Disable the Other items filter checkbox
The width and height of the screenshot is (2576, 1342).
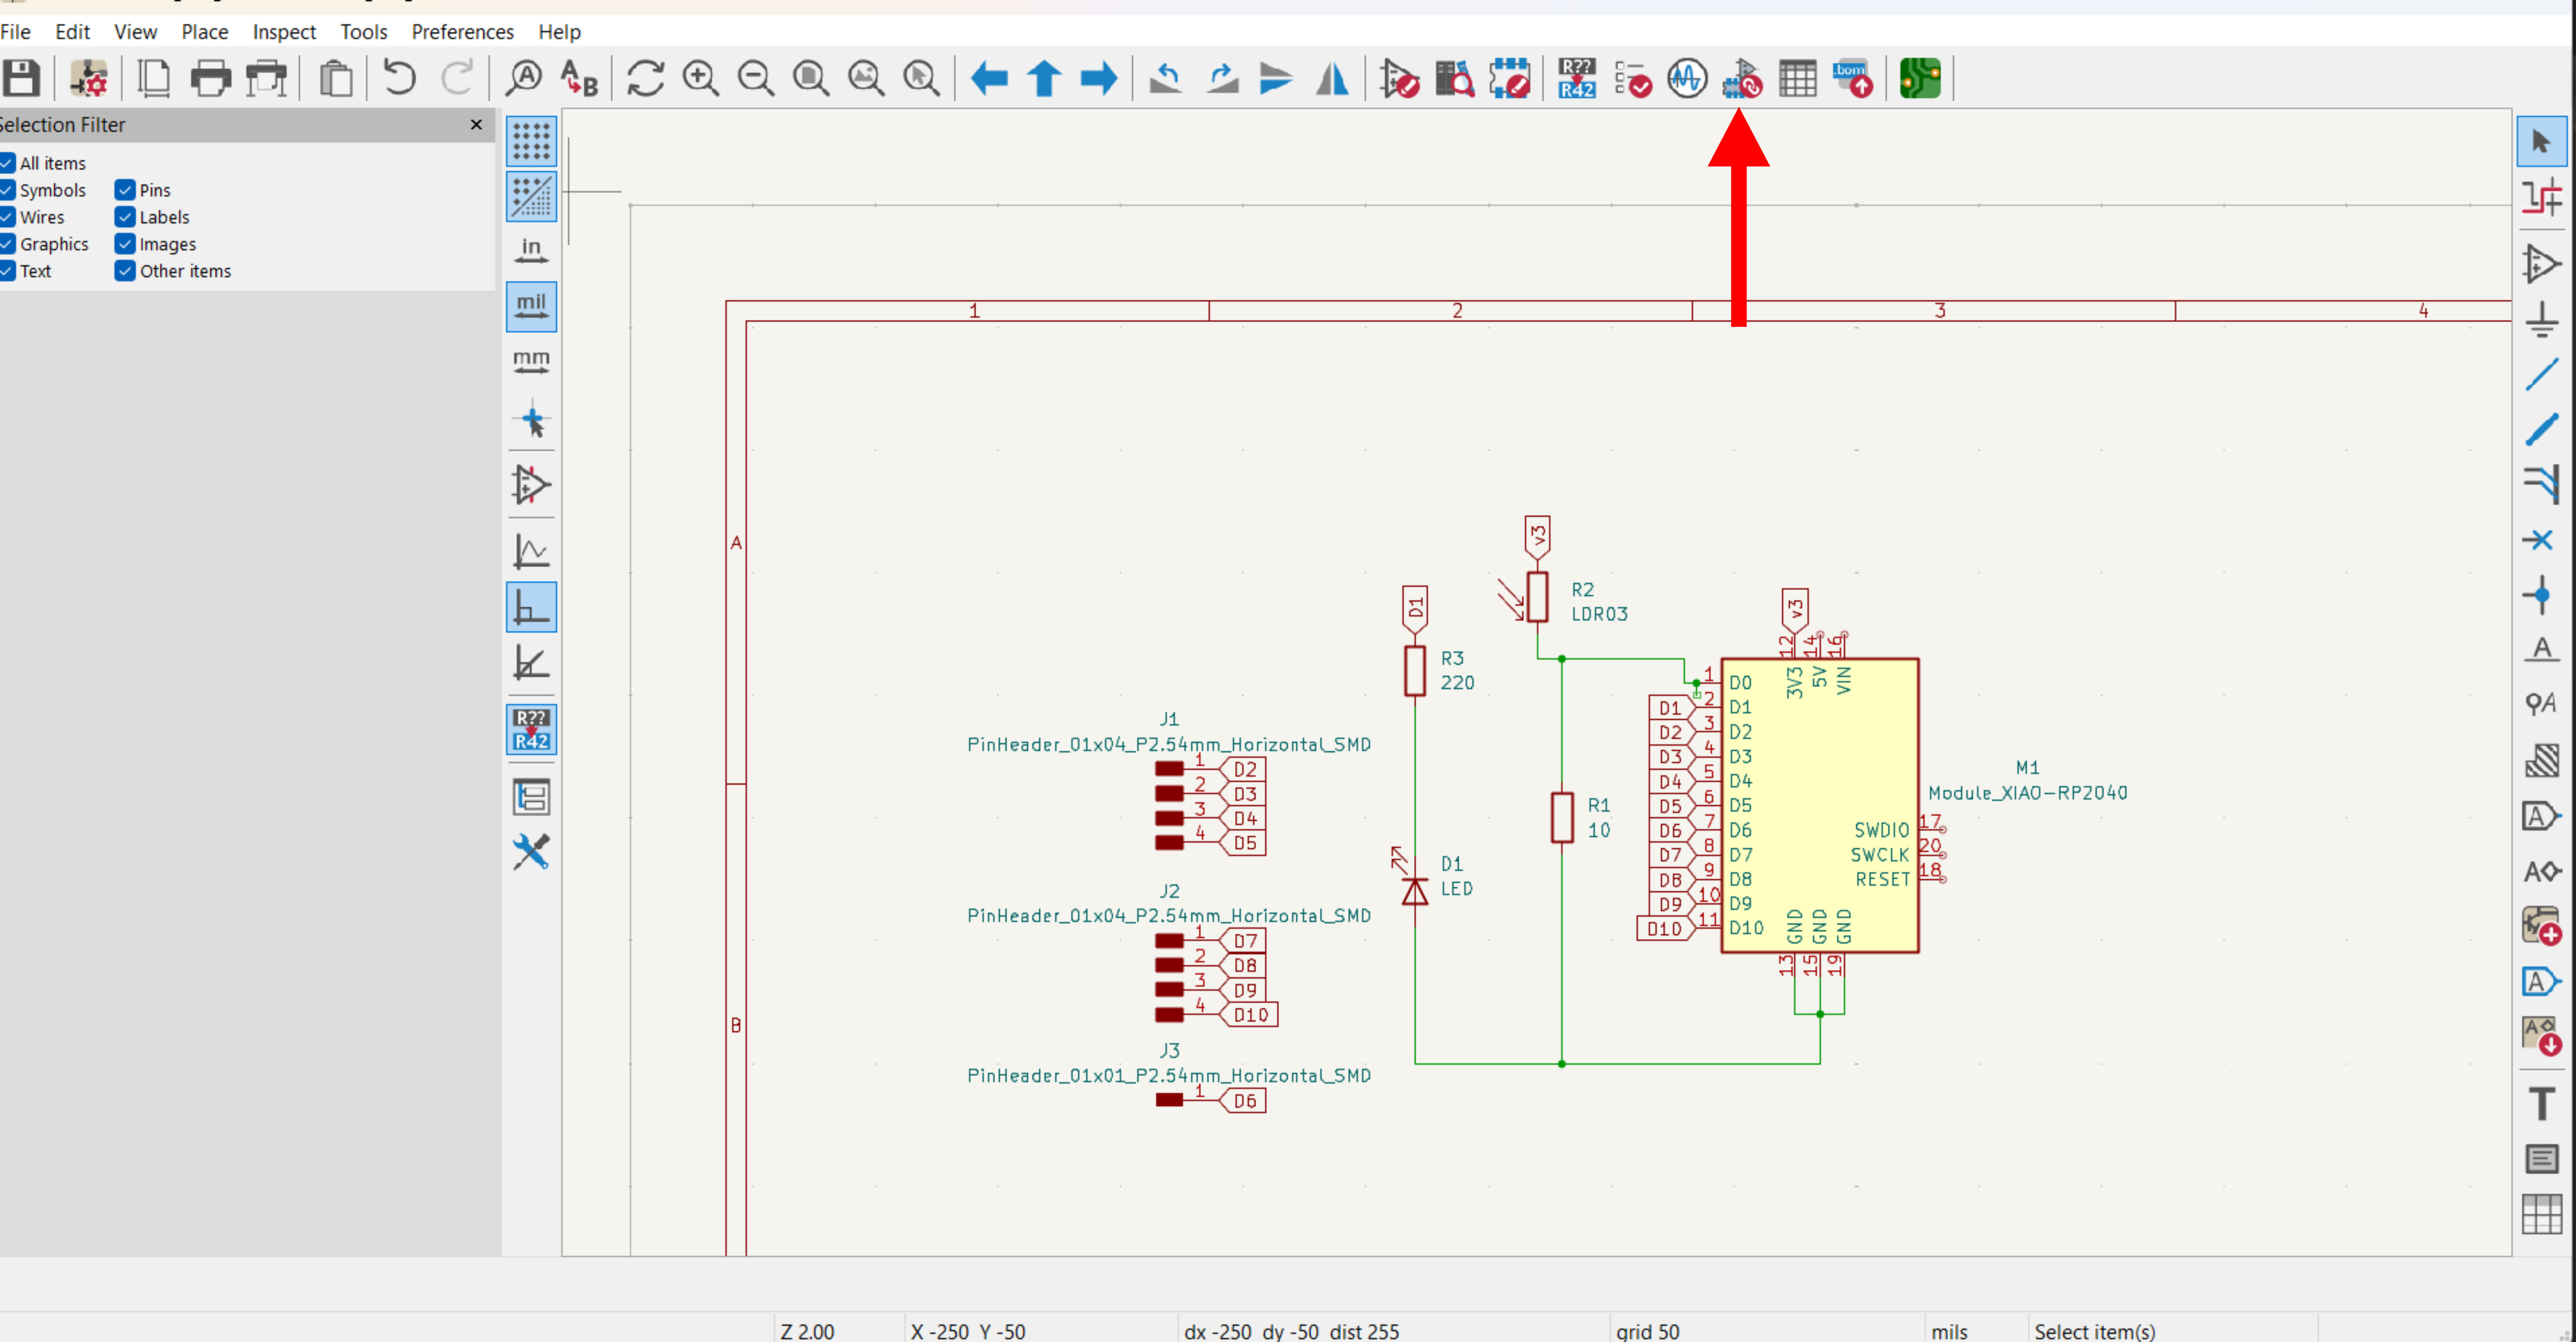pos(125,271)
